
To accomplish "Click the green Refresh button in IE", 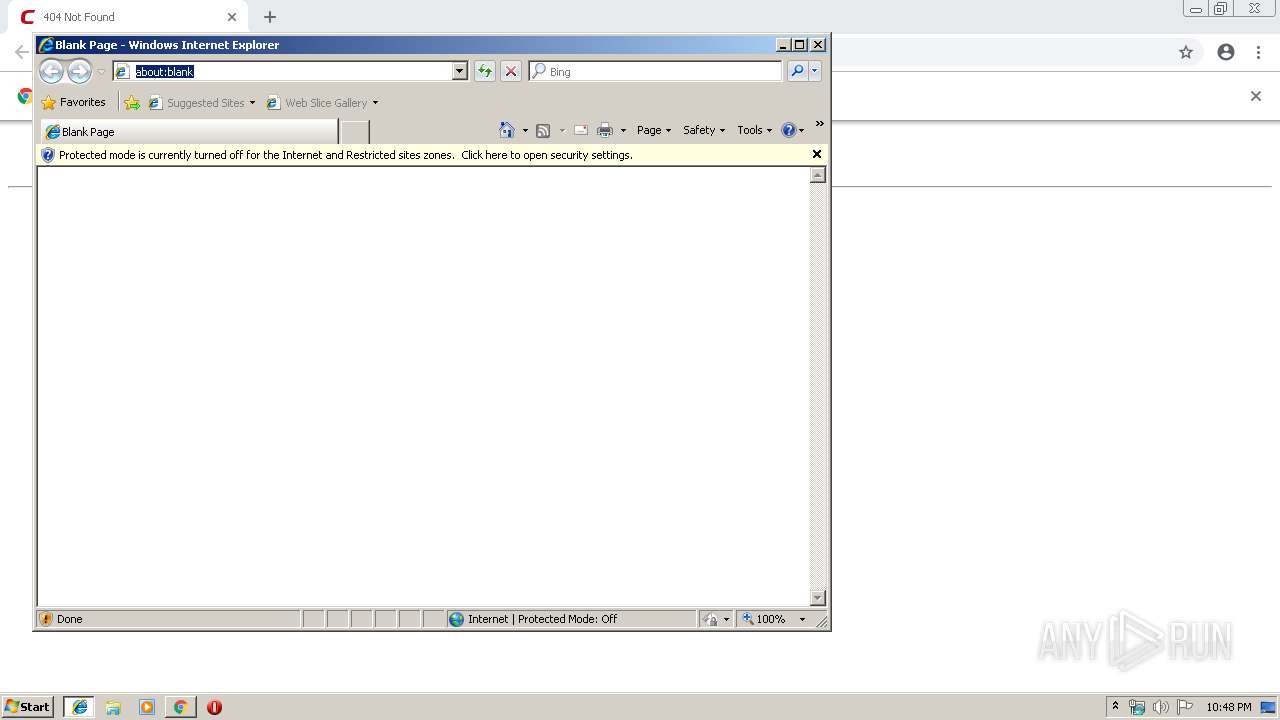I will [485, 71].
